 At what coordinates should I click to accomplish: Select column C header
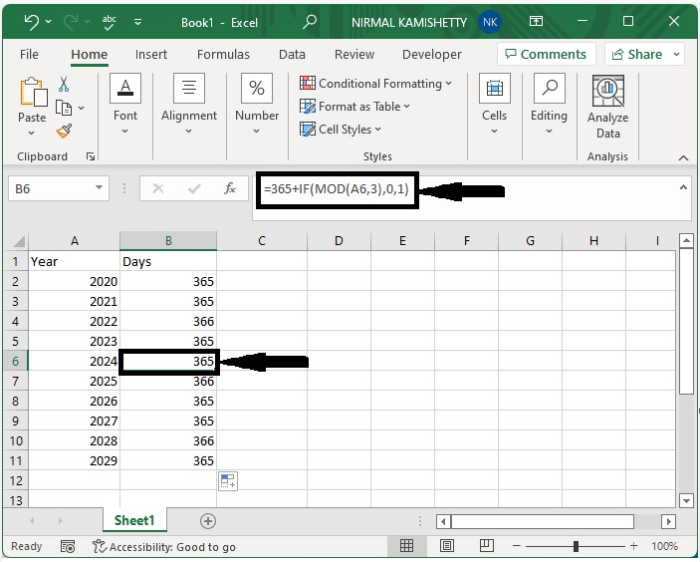tap(262, 241)
